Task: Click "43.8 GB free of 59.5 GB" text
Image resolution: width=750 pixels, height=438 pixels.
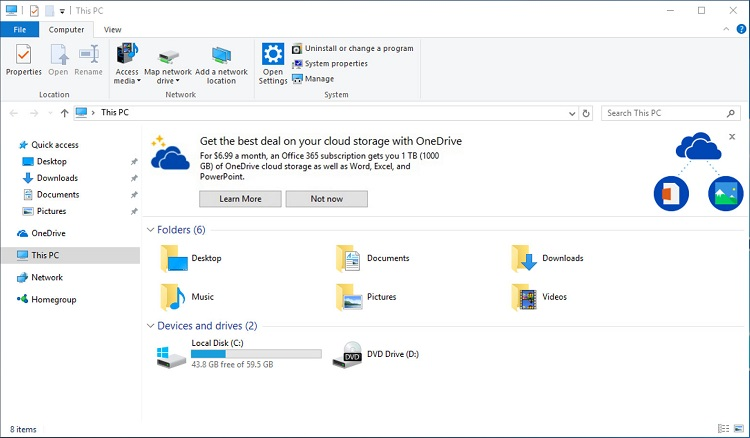Action: (232, 365)
